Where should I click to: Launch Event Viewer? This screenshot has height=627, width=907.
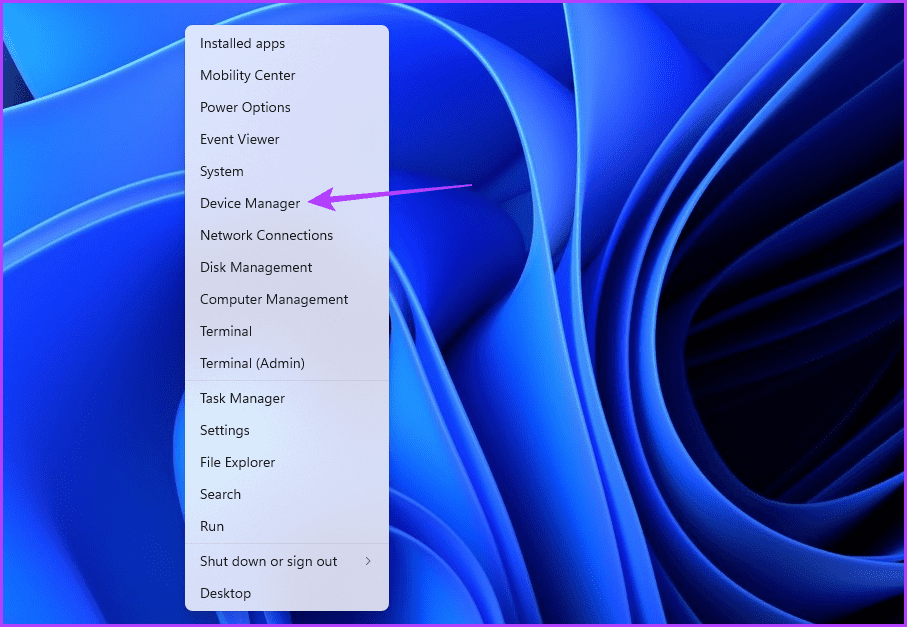pos(239,140)
